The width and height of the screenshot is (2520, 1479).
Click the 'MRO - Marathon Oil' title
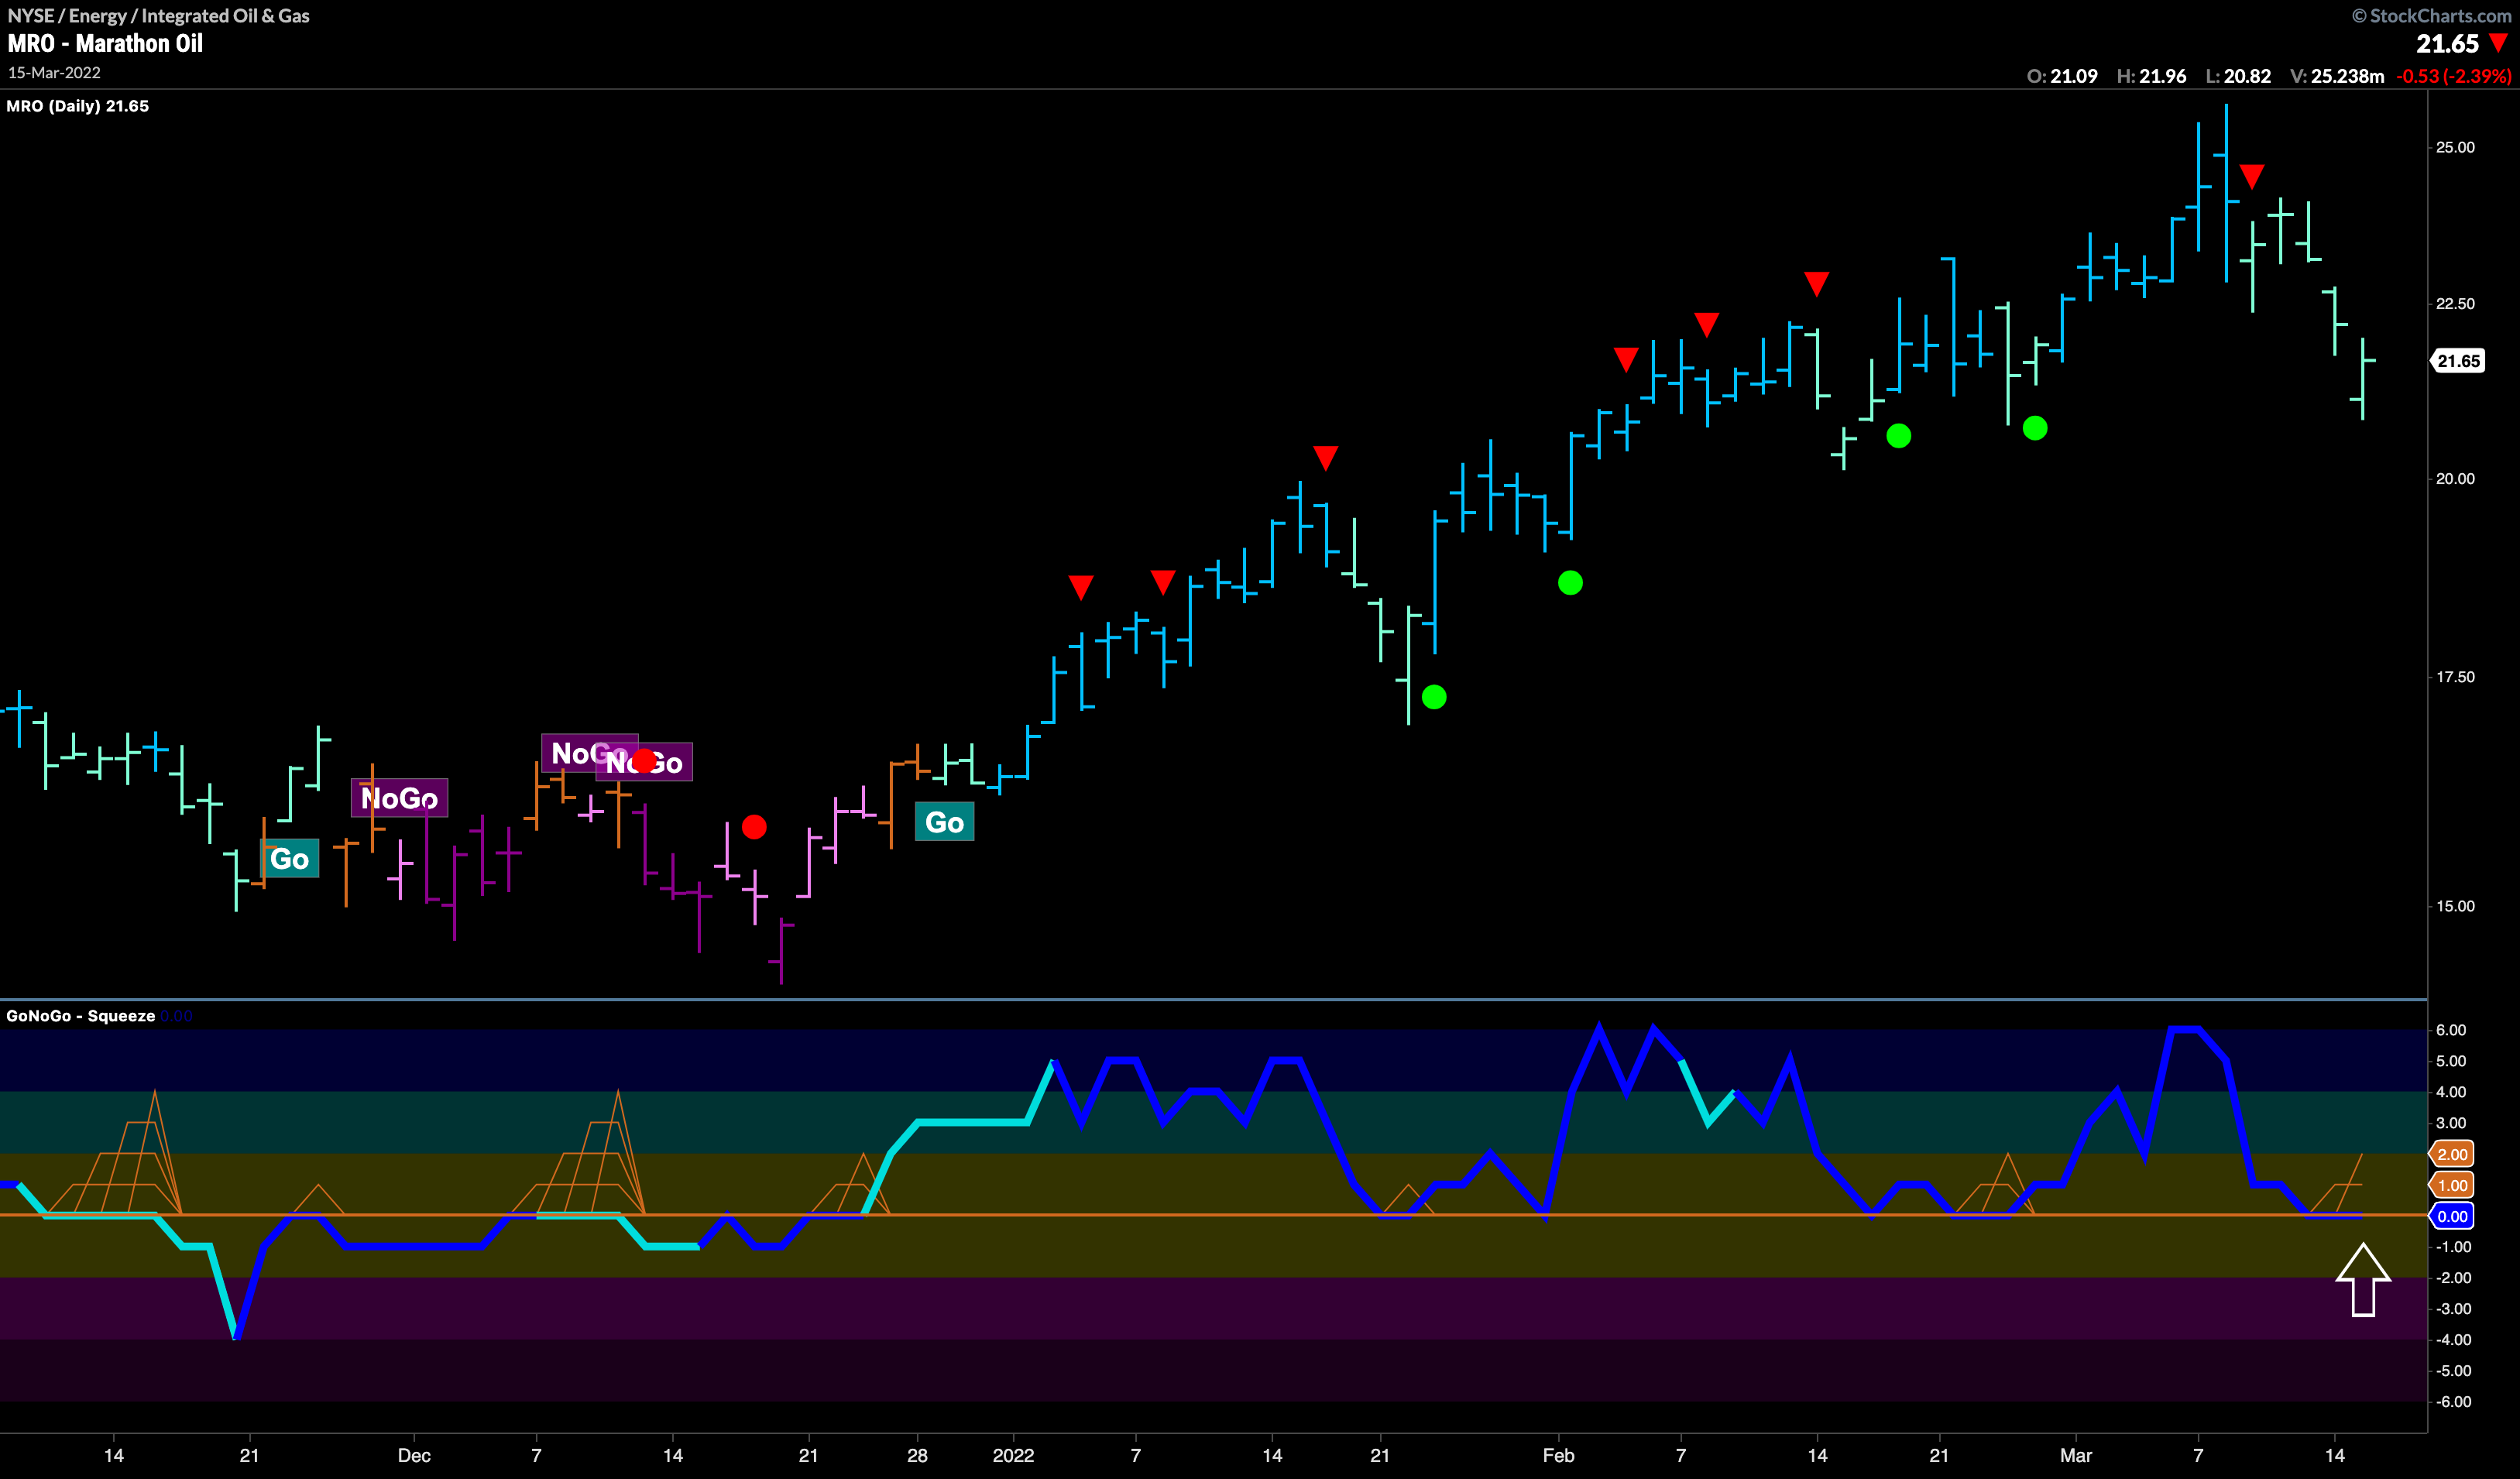[105, 43]
